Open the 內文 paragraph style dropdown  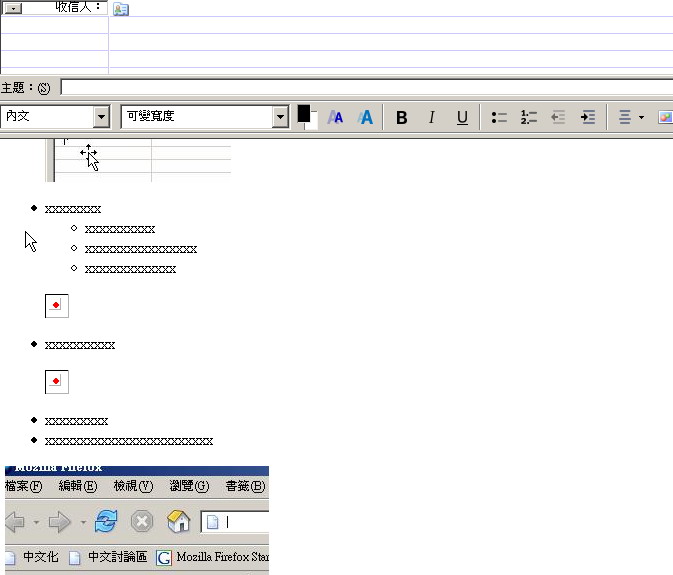[101, 116]
